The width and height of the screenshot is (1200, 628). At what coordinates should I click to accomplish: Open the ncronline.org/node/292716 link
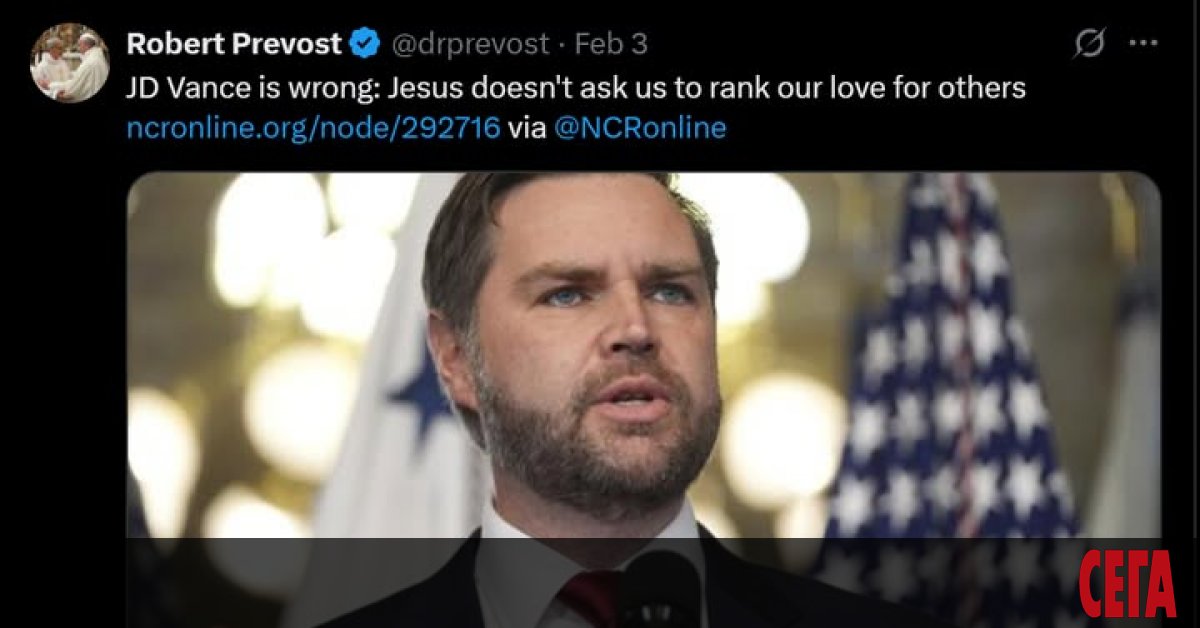point(313,128)
